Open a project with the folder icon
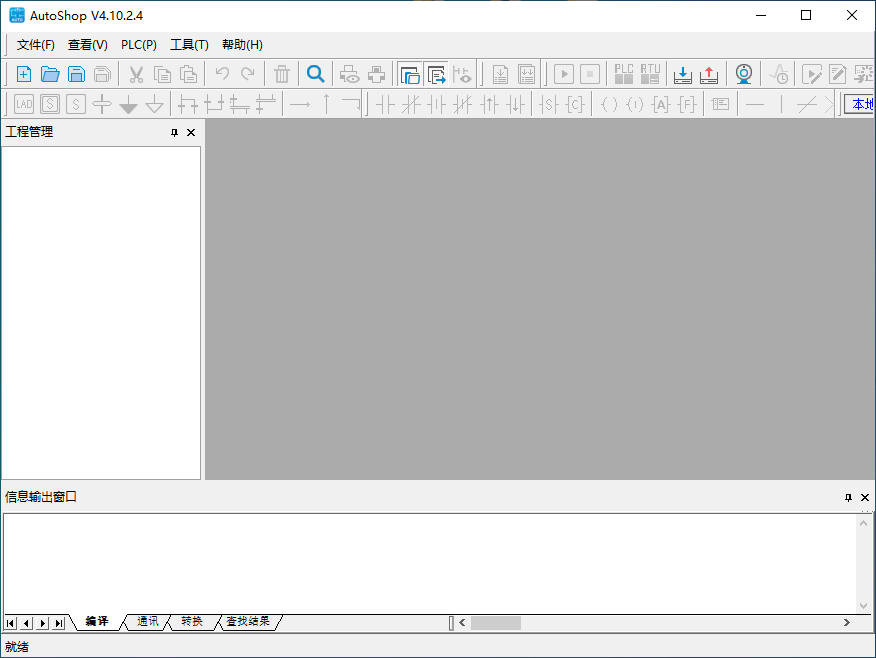This screenshot has width=876, height=658. (x=50, y=74)
